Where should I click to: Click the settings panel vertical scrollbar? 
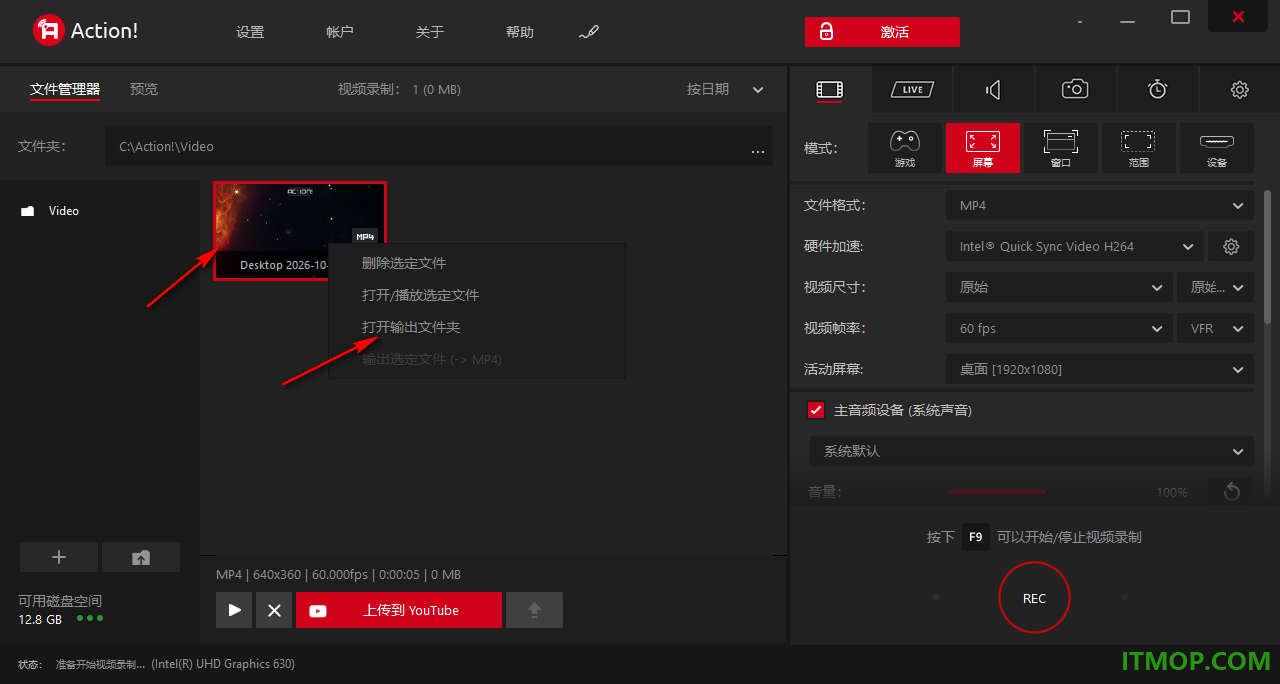tap(1268, 258)
